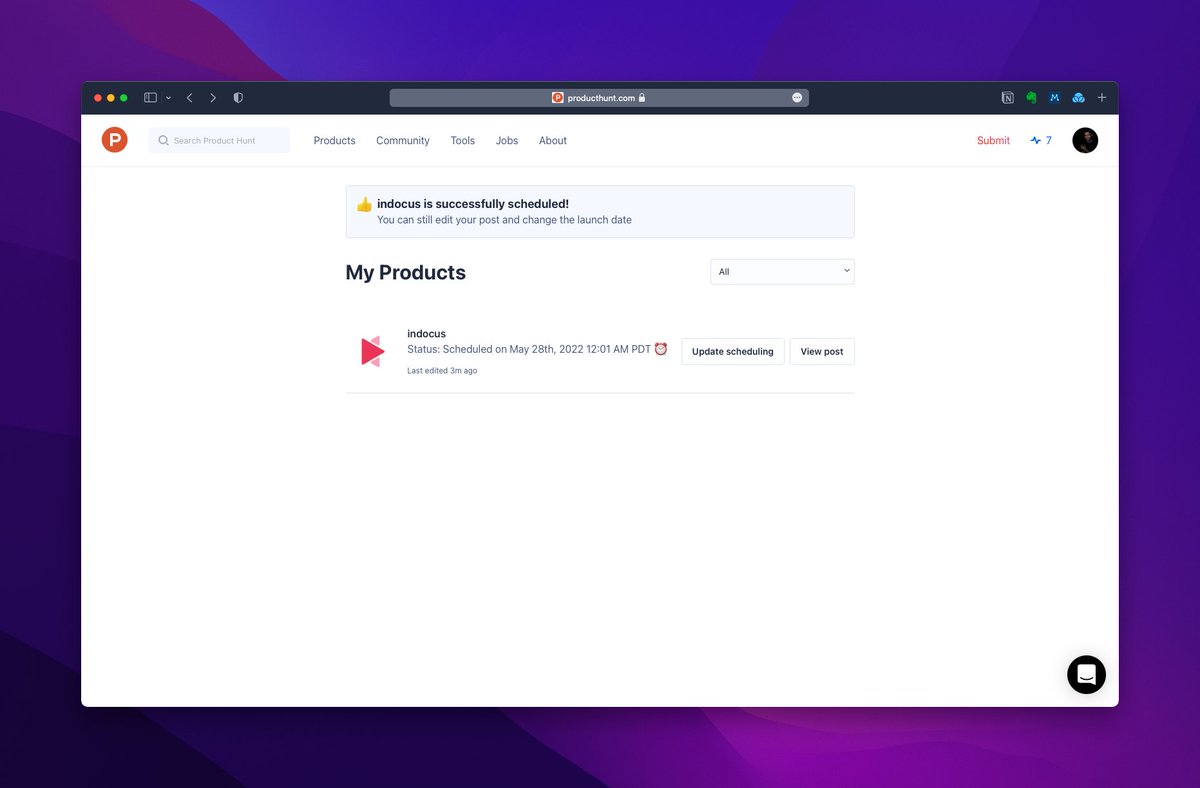Image resolution: width=1200 pixels, height=788 pixels.
Task: Open the privacy report shield icon
Action: [238, 98]
